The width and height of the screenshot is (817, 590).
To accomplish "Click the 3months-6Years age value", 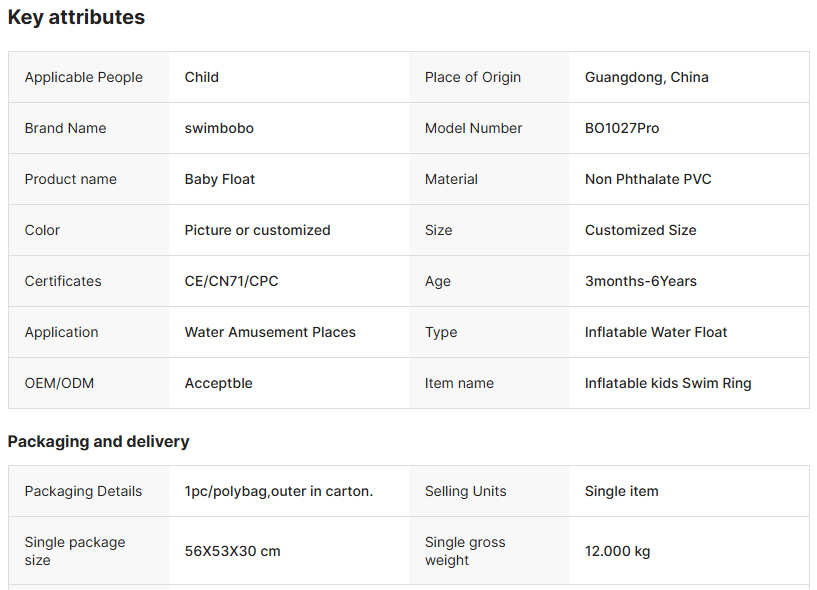I will (640, 281).
